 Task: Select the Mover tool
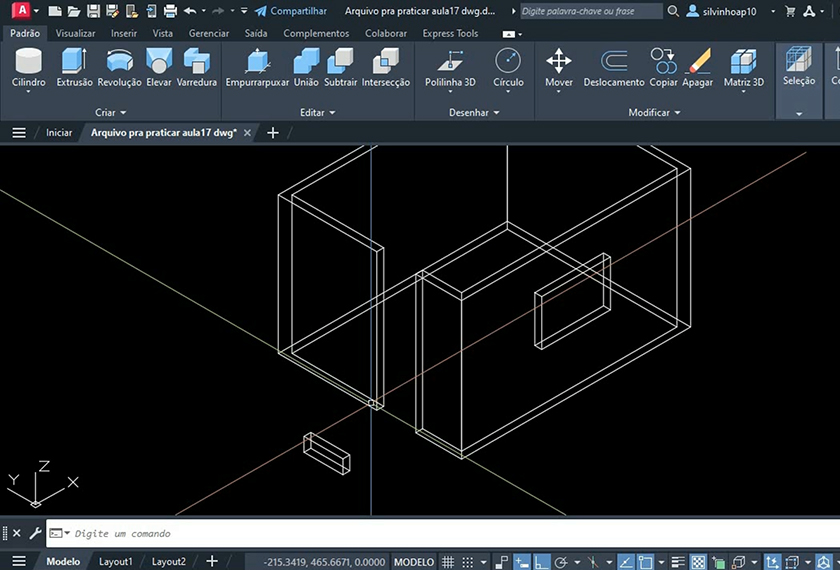[x=558, y=68]
